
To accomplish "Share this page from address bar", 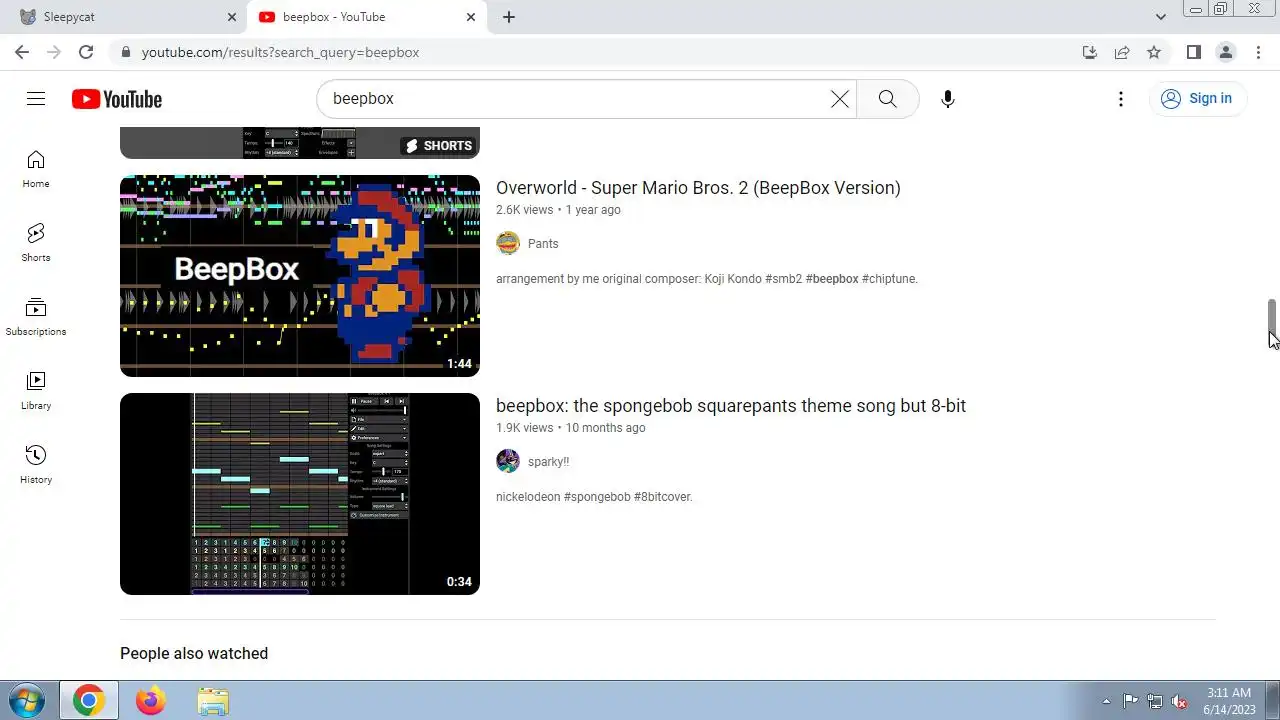I will (x=1122, y=52).
